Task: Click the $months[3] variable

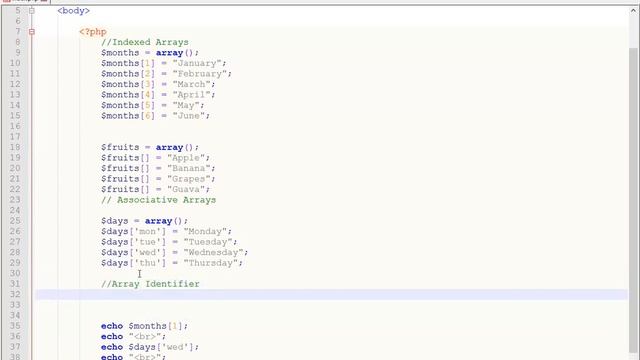Action: click(128, 84)
